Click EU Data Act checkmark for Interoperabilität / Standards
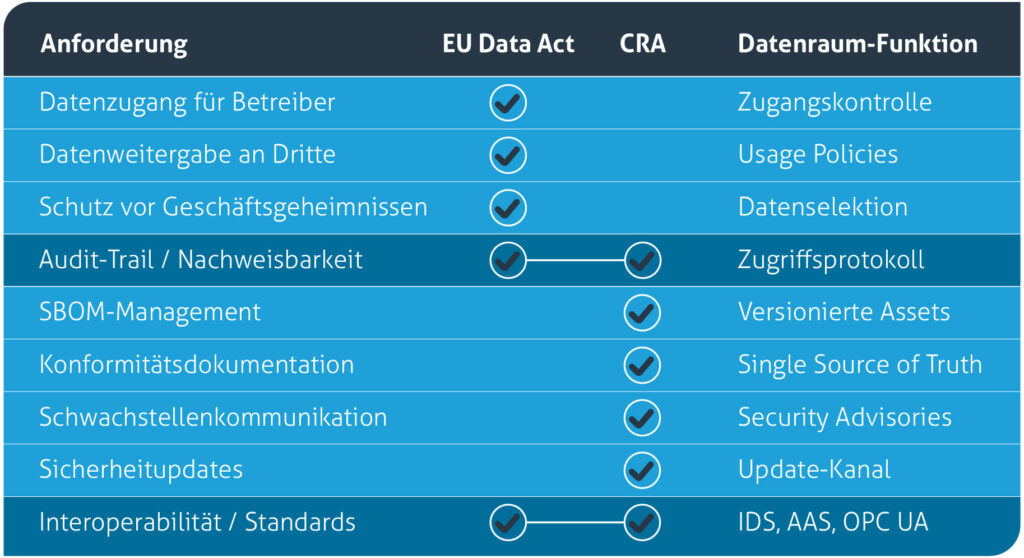1024x558 pixels. (x=508, y=522)
